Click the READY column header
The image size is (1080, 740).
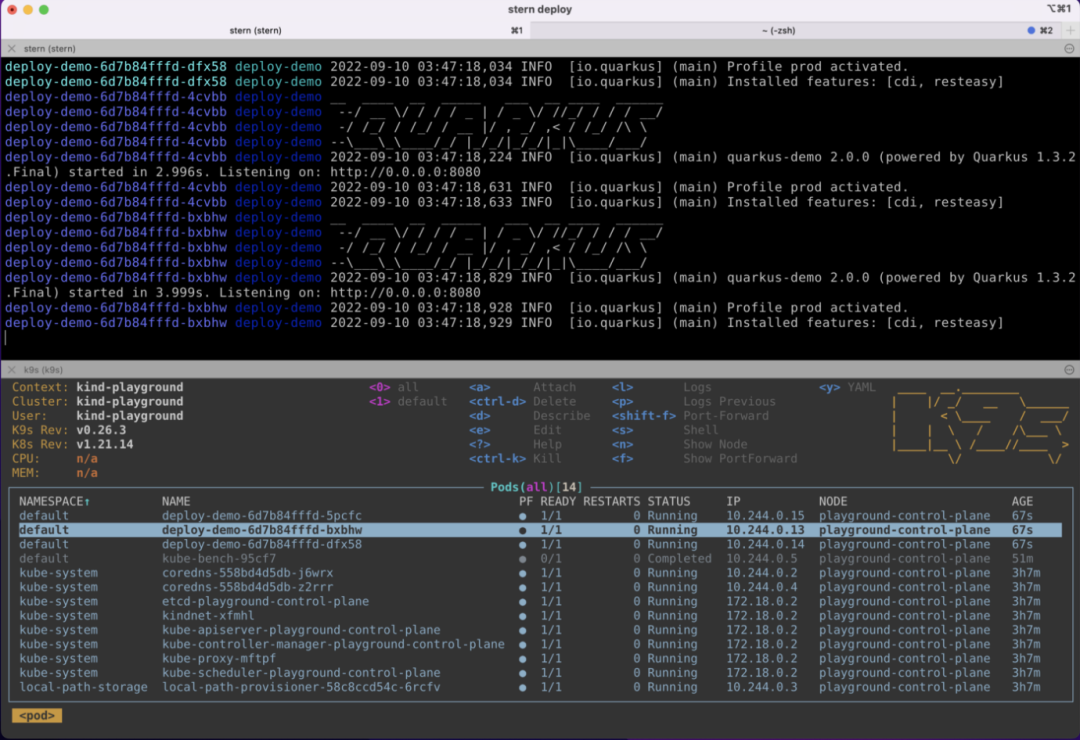(558, 502)
